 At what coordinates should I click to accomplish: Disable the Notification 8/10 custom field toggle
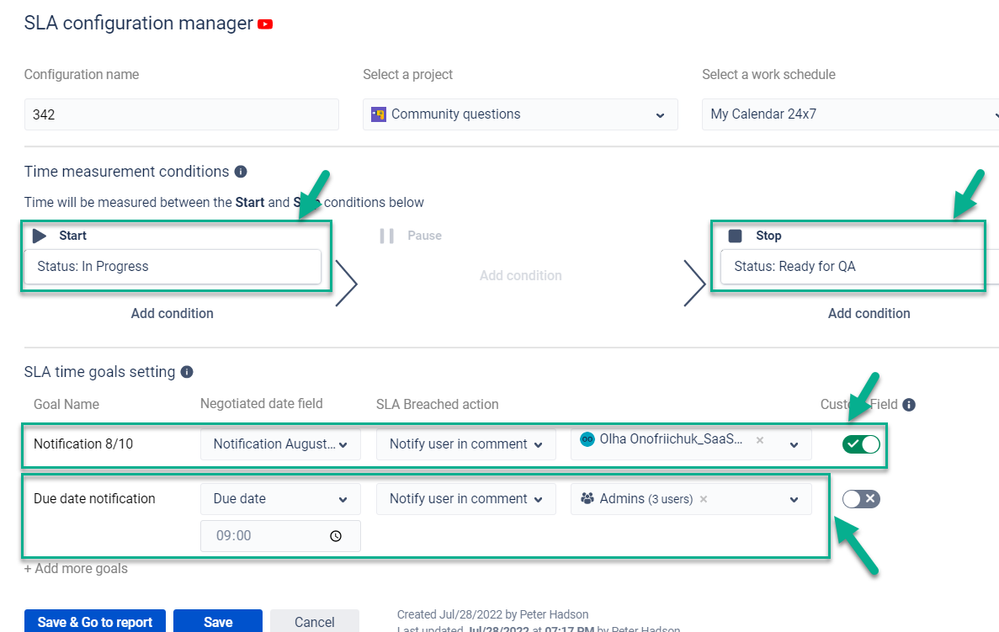tap(861, 444)
